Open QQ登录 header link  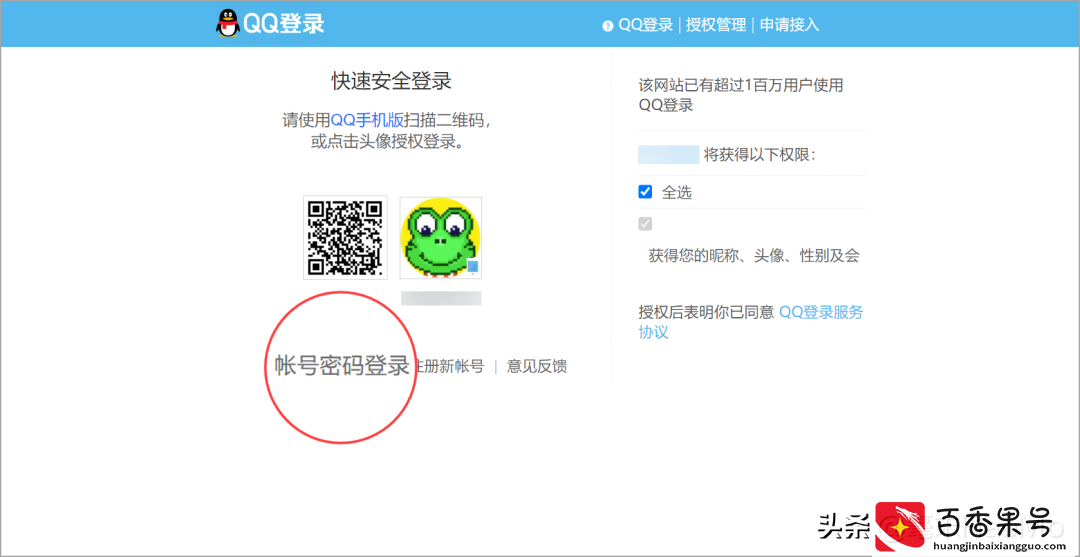click(645, 25)
